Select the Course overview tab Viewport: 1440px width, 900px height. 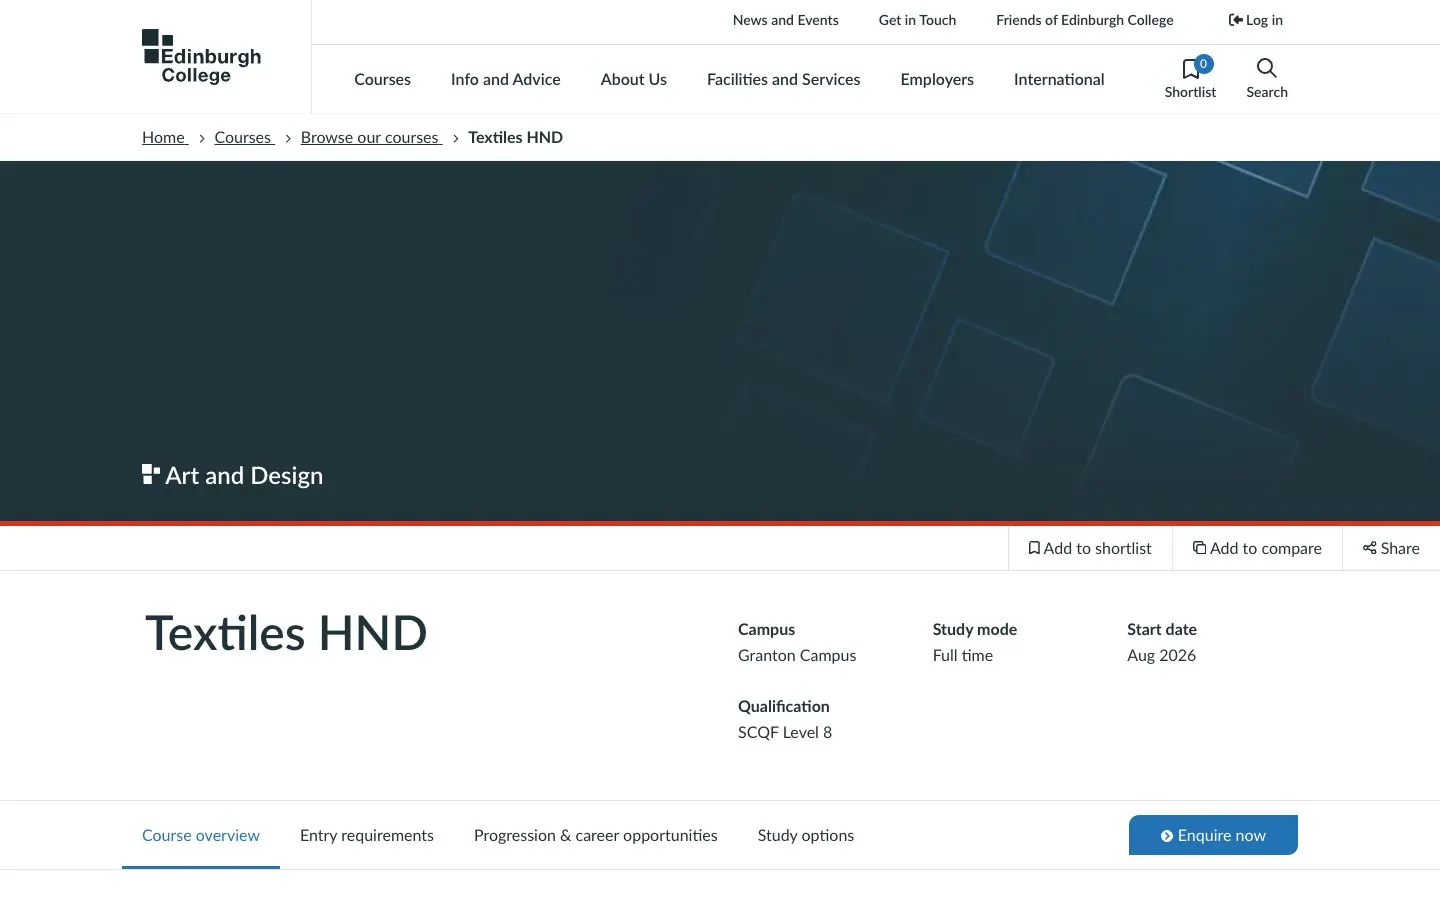point(201,835)
